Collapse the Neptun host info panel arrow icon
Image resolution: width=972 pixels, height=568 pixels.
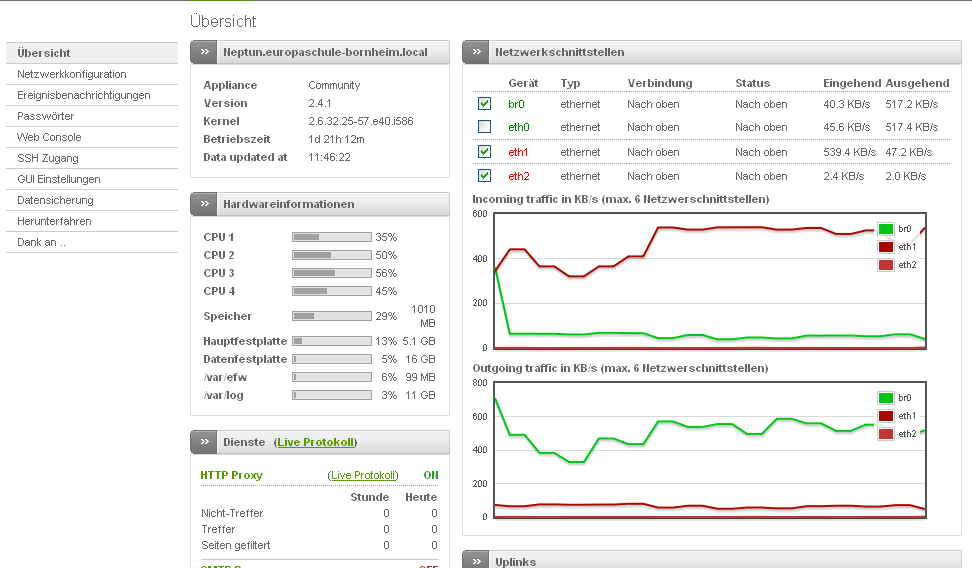pyautogui.click(x=203, y=52)
